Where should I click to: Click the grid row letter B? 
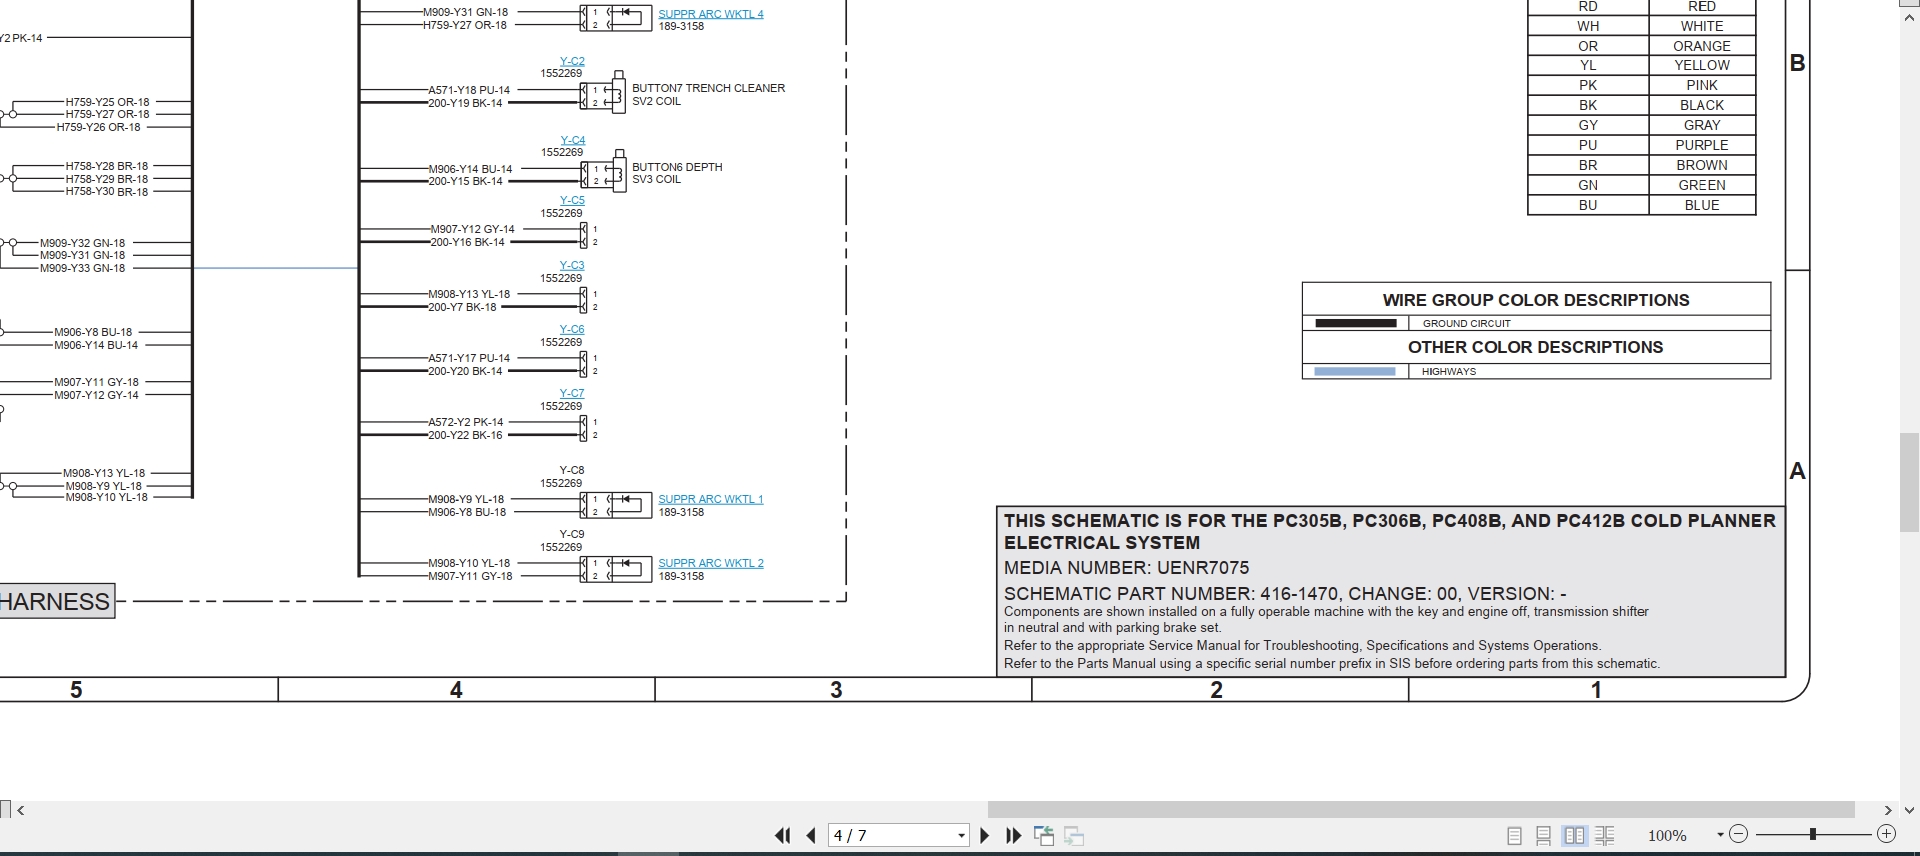coord(1797,63)
